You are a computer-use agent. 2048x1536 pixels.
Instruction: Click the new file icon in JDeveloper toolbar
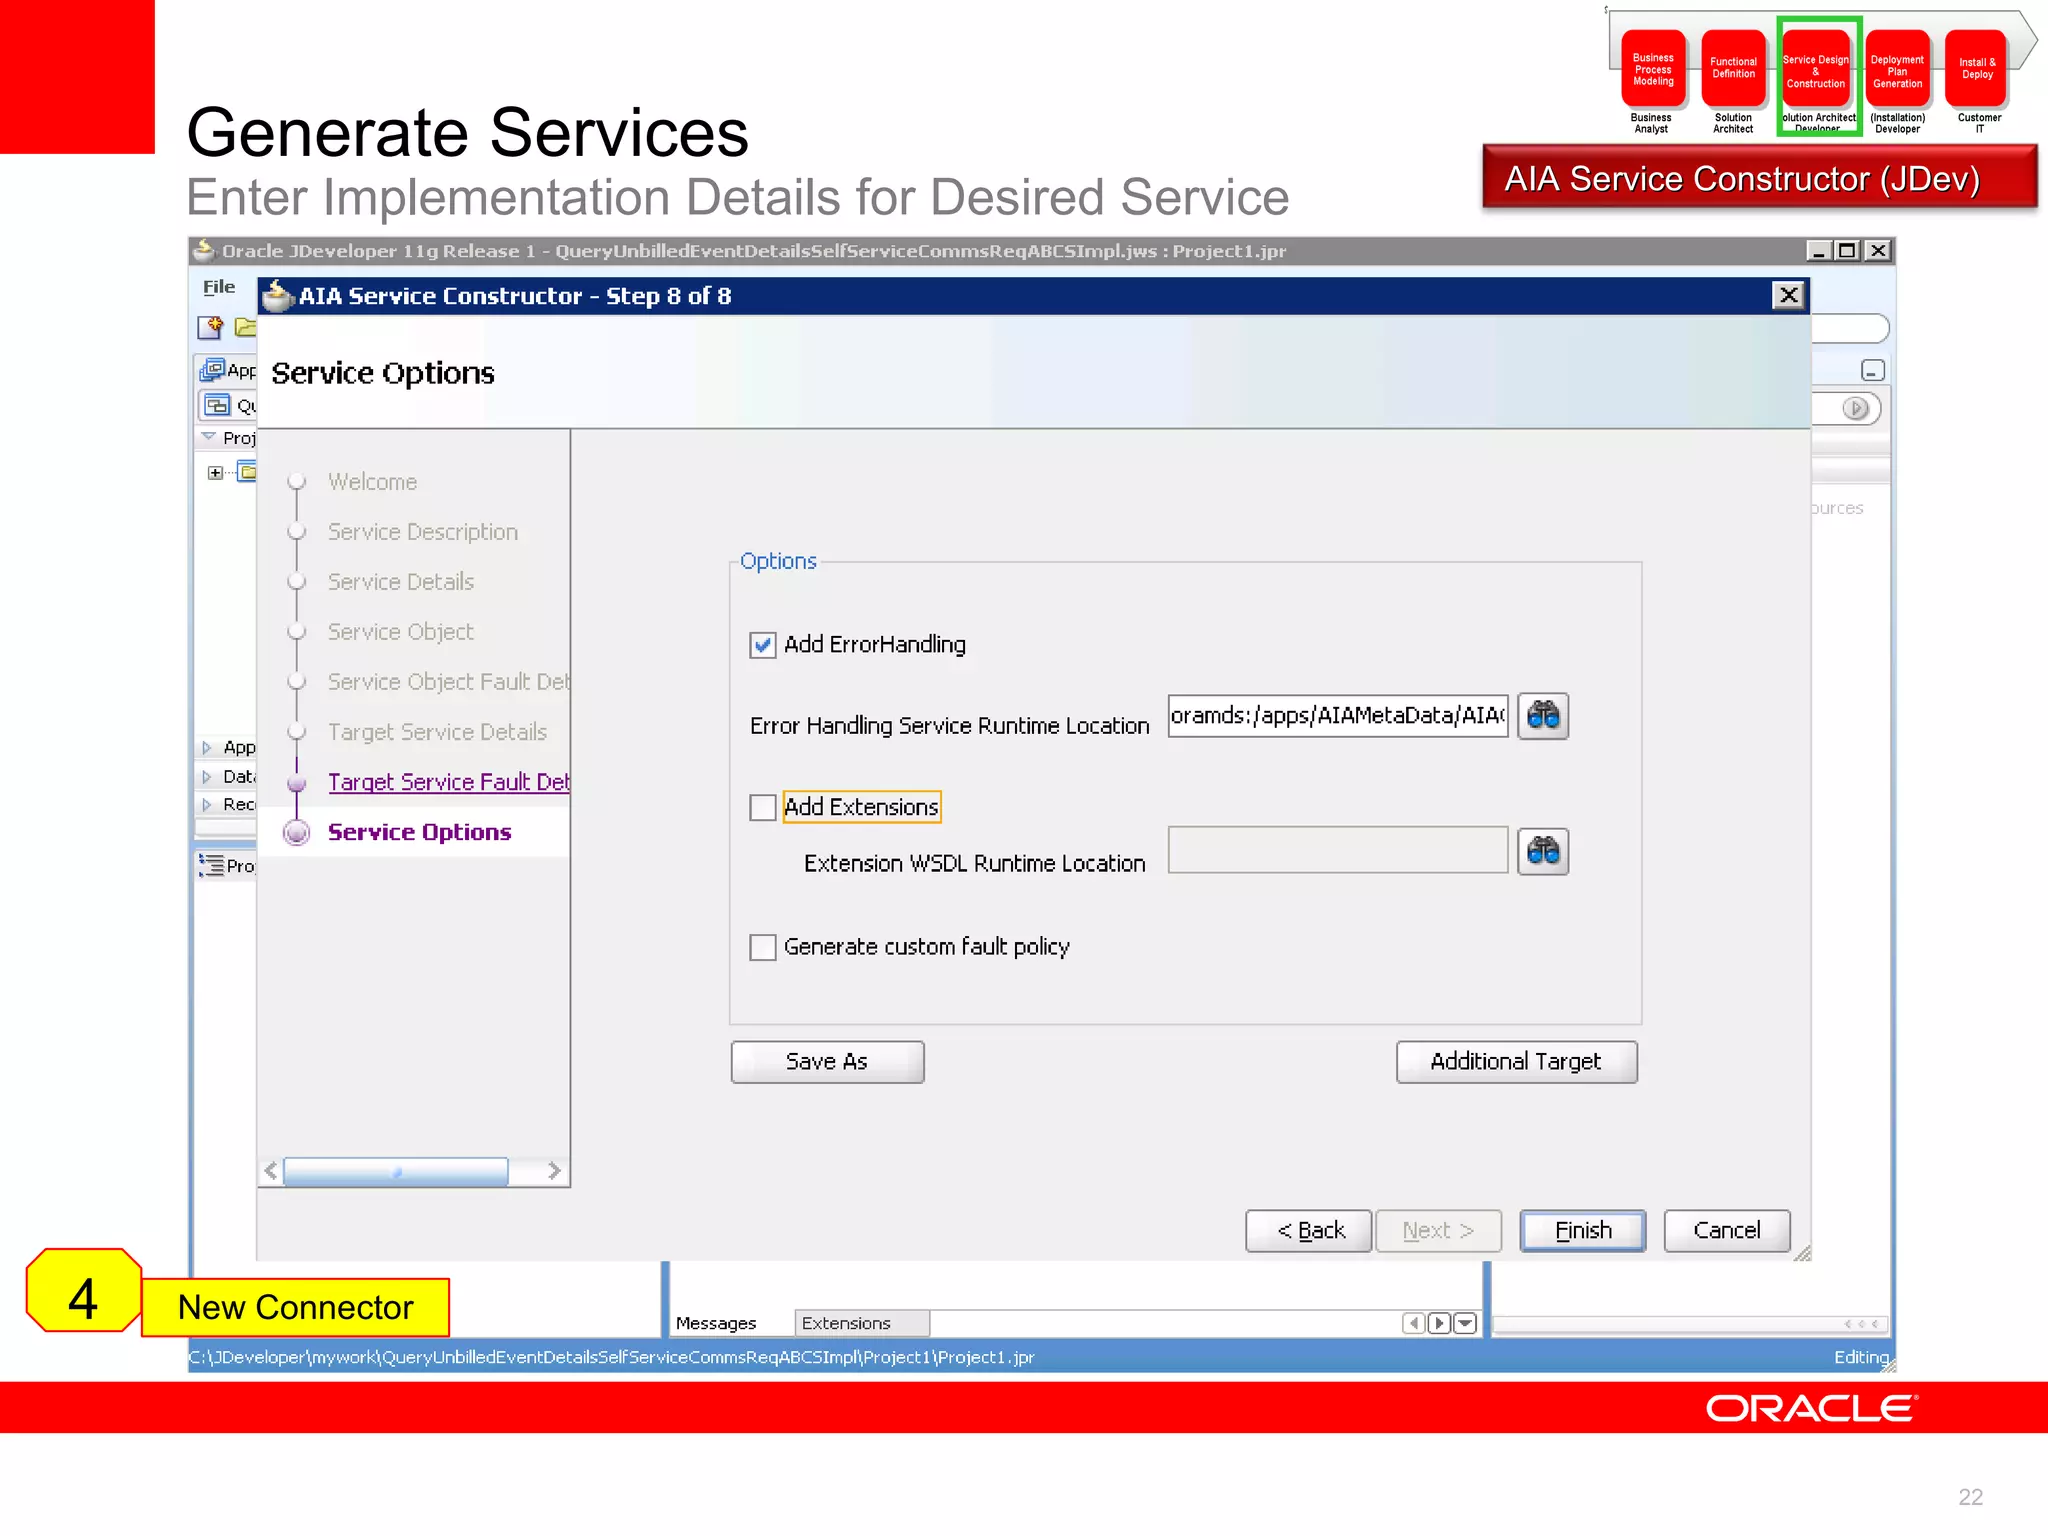coord(210,327)
